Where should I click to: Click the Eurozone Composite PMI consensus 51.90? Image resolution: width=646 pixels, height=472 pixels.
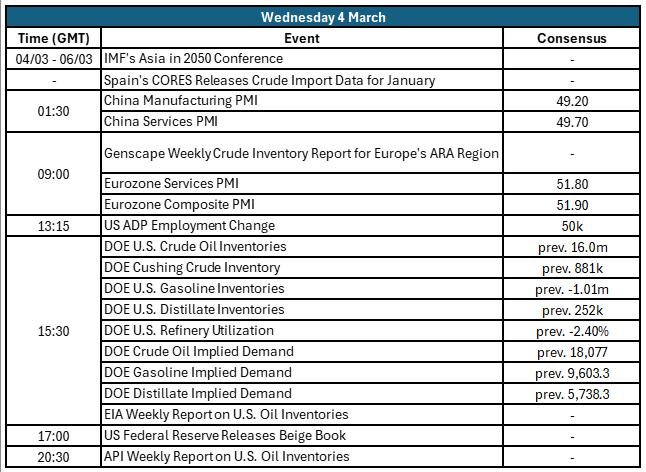pos(571,205)
